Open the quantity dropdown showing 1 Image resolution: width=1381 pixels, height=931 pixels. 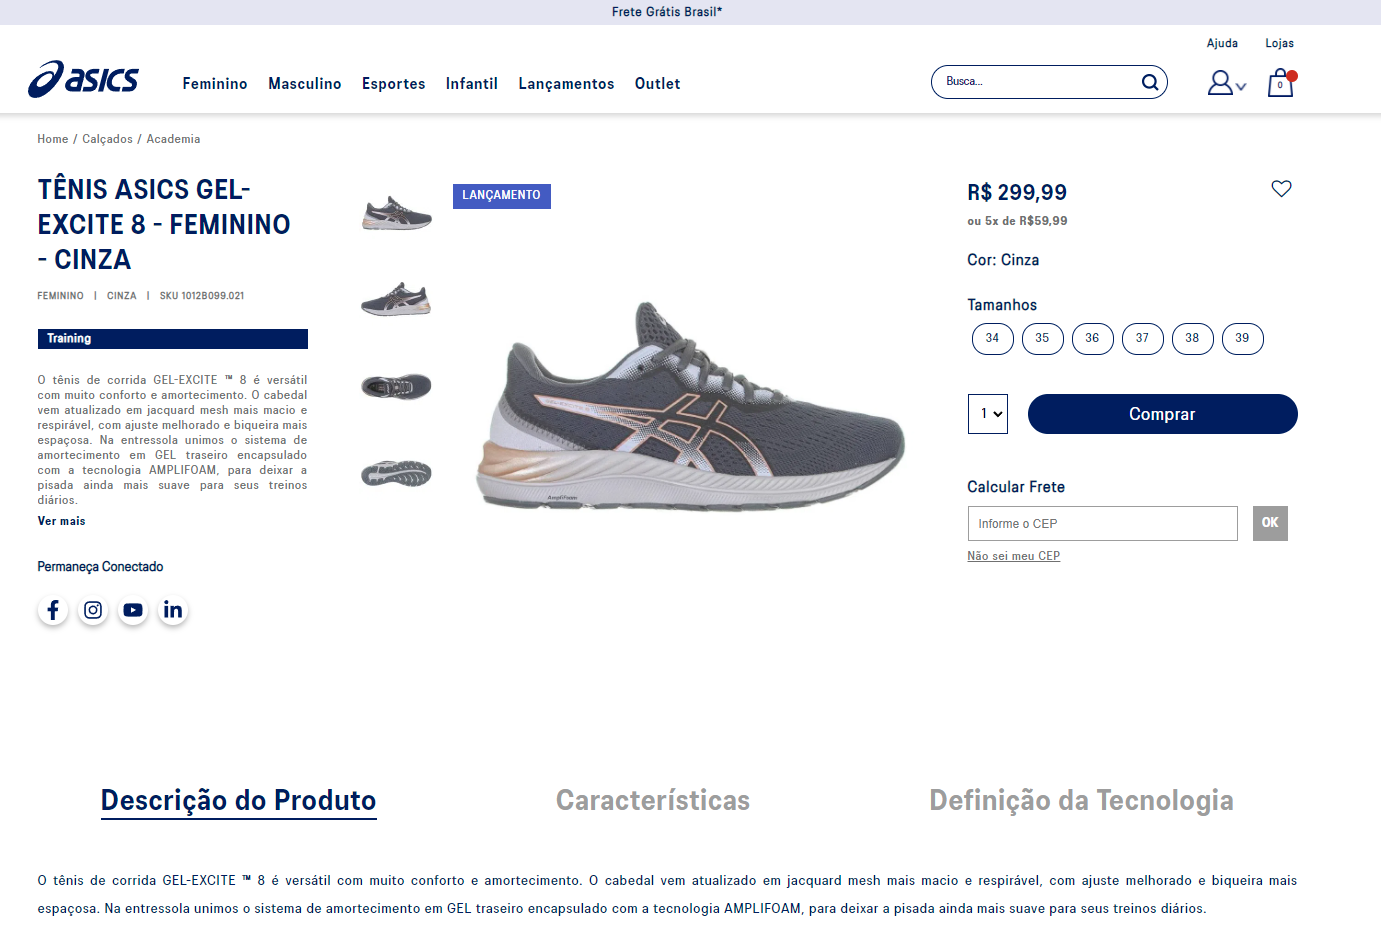tap(987, 414)
